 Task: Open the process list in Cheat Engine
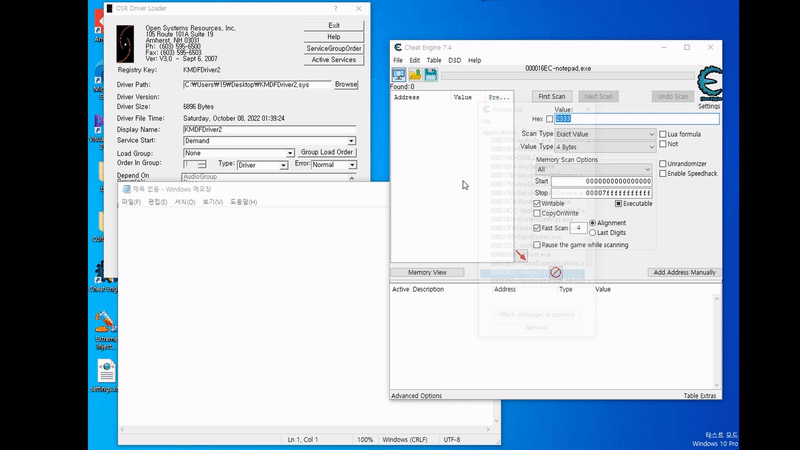click(x=398, y=74)
